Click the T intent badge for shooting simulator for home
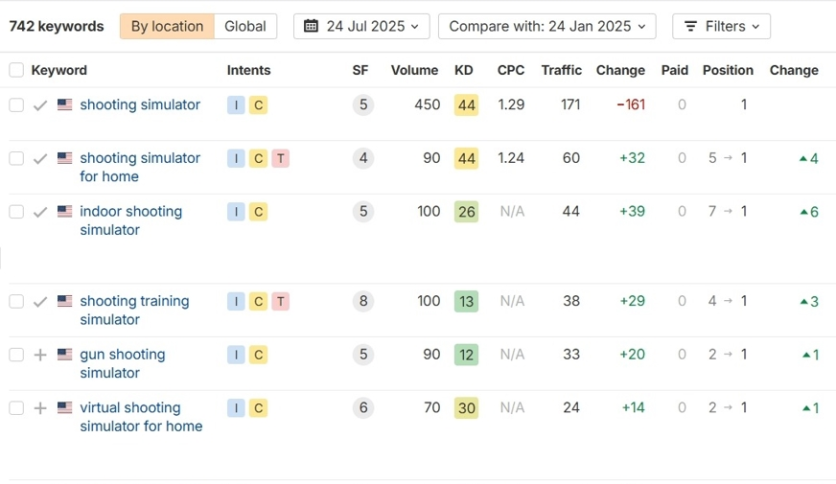This screenshot has height=484, width=836. 280,158
